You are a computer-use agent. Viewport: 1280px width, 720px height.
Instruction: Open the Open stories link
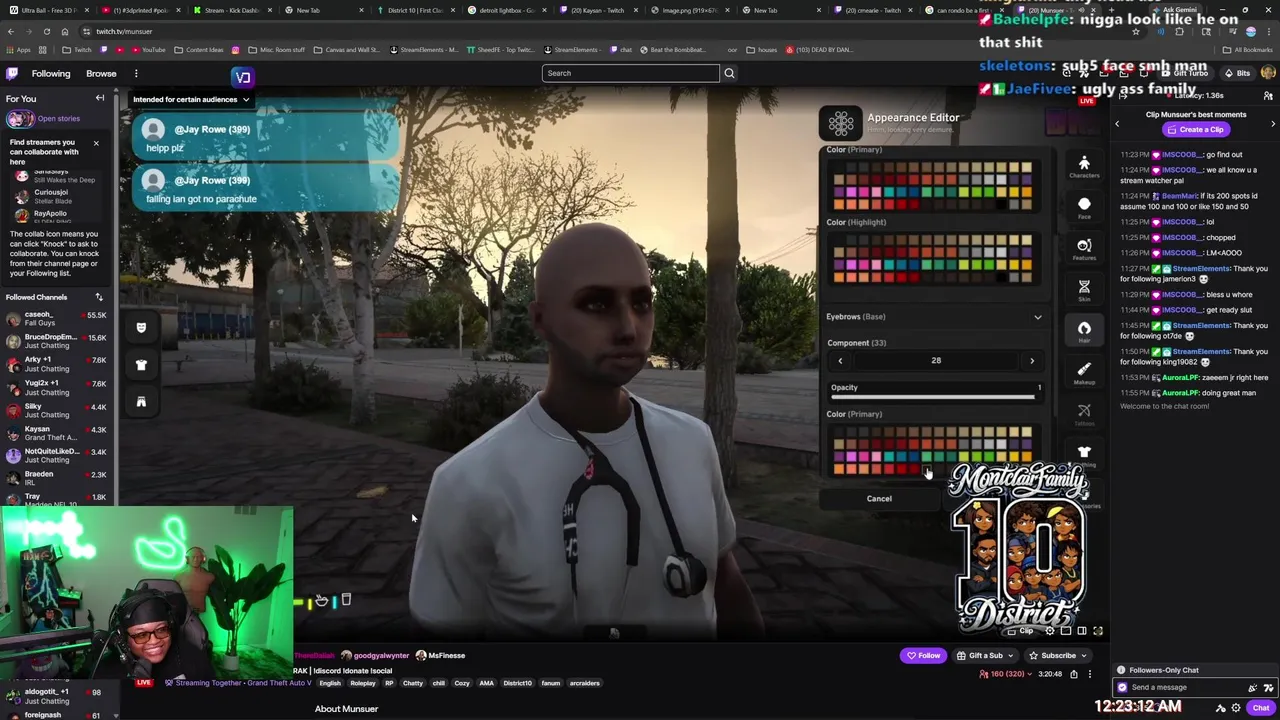(59, 119)
